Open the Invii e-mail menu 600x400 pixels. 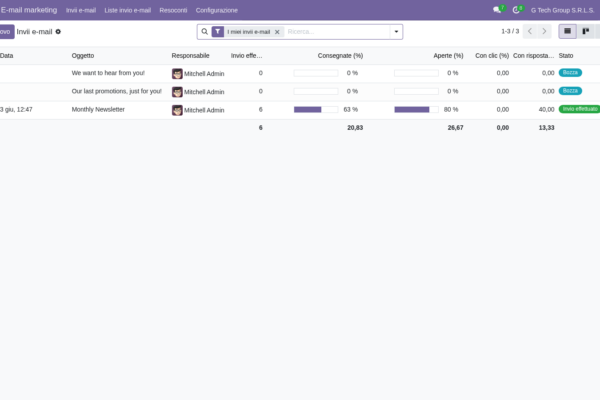tap(81, 10)
